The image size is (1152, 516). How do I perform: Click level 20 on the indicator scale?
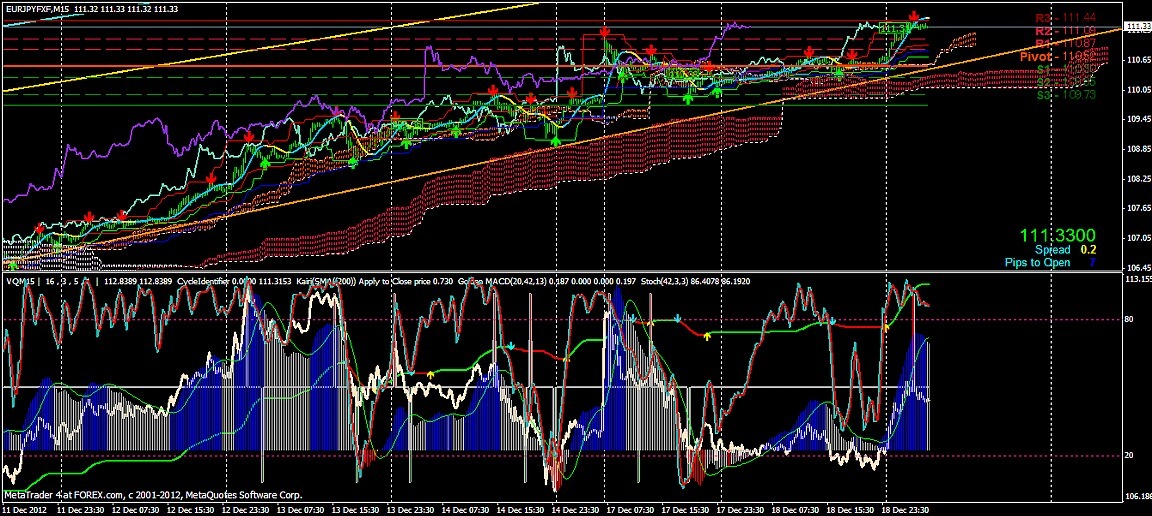(1131, 456)
